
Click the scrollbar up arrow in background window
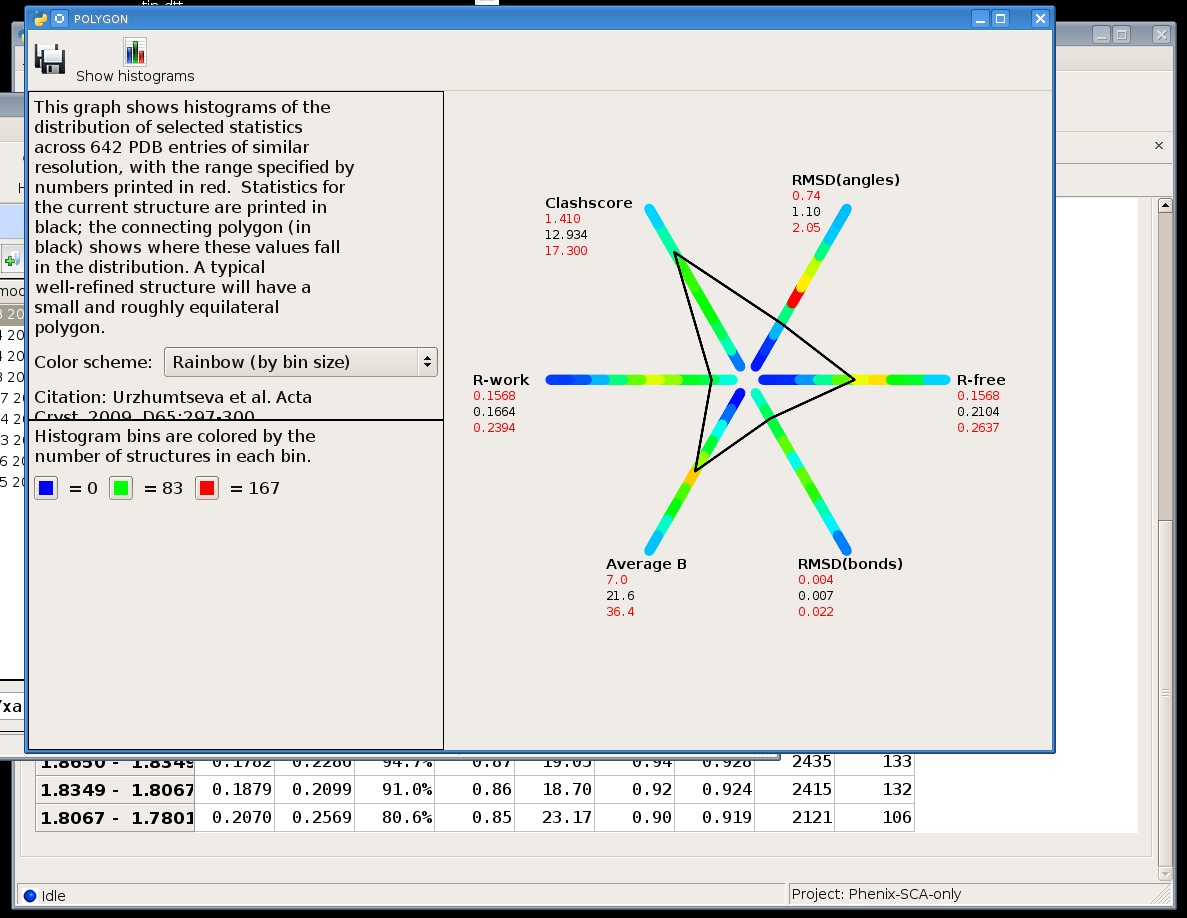1165,206
